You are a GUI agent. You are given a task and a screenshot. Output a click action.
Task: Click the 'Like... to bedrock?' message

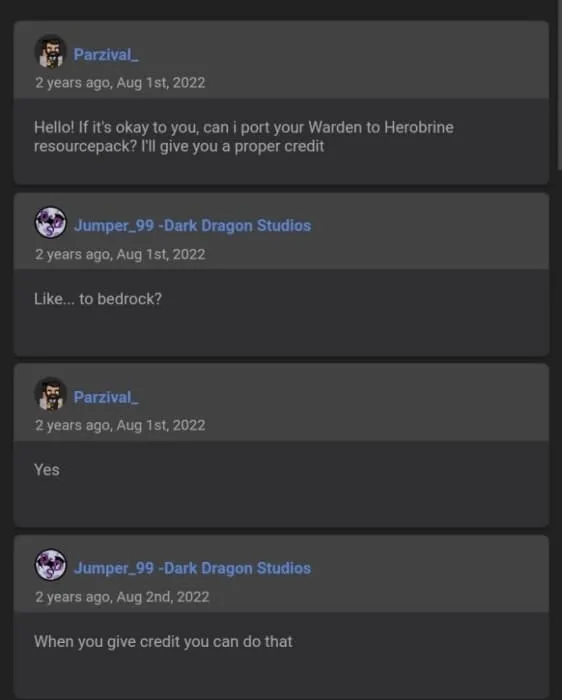(x=98, y=299)
